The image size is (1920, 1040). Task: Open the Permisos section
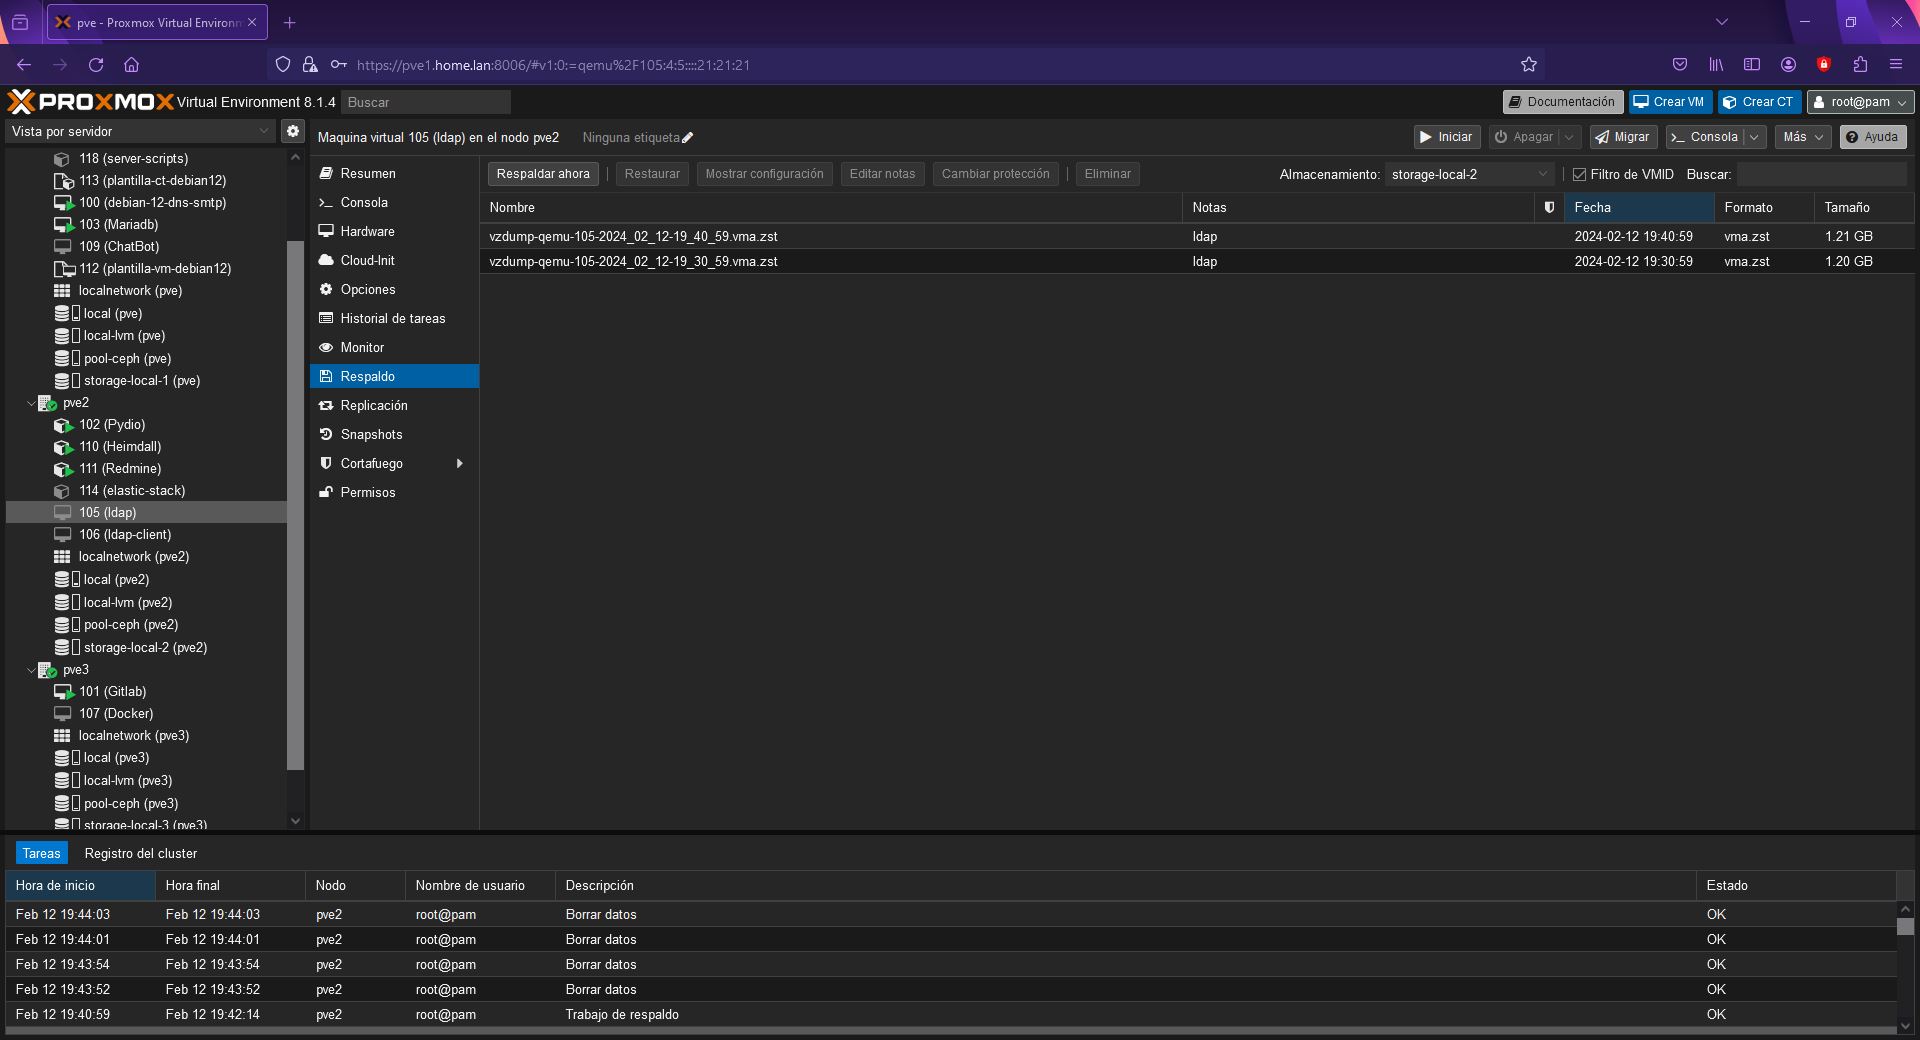(x=394, y=492)
